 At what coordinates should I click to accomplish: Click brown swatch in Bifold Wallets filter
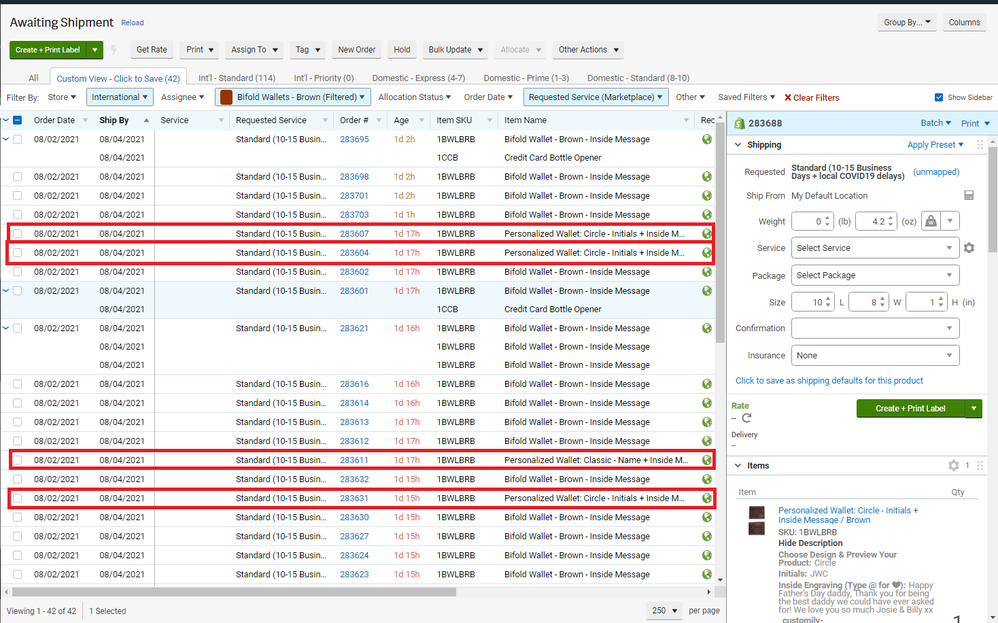click(226, 98)
